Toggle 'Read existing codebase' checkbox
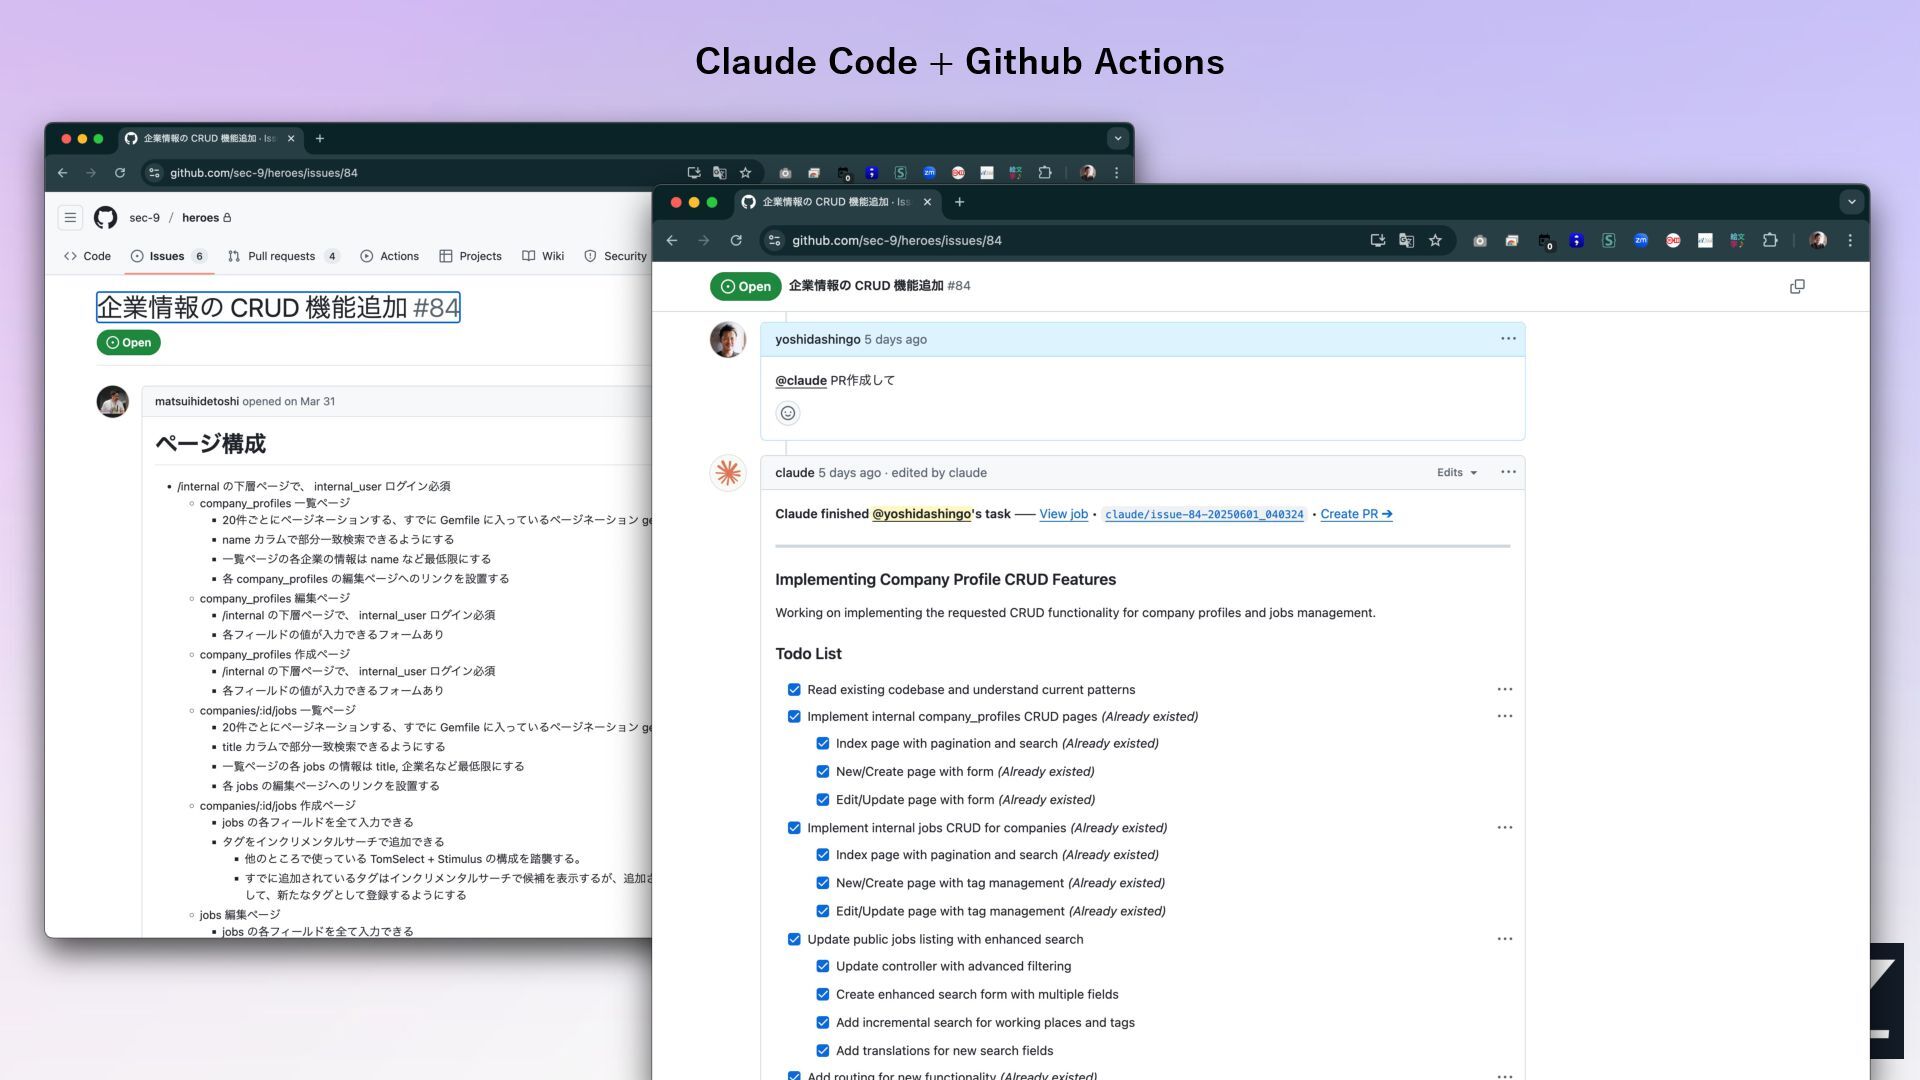Viewport: 1920px width, 1080px height. click(794, 690)
